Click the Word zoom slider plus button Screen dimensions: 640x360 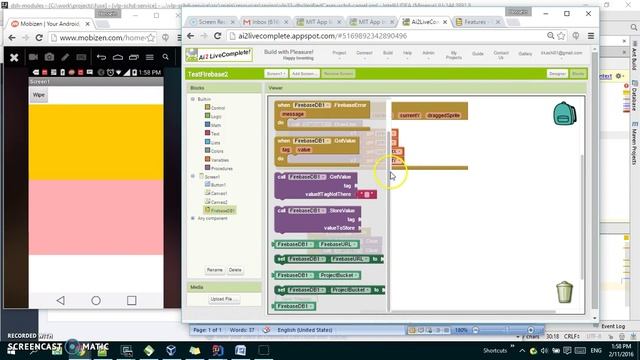(x=531, y=330)
